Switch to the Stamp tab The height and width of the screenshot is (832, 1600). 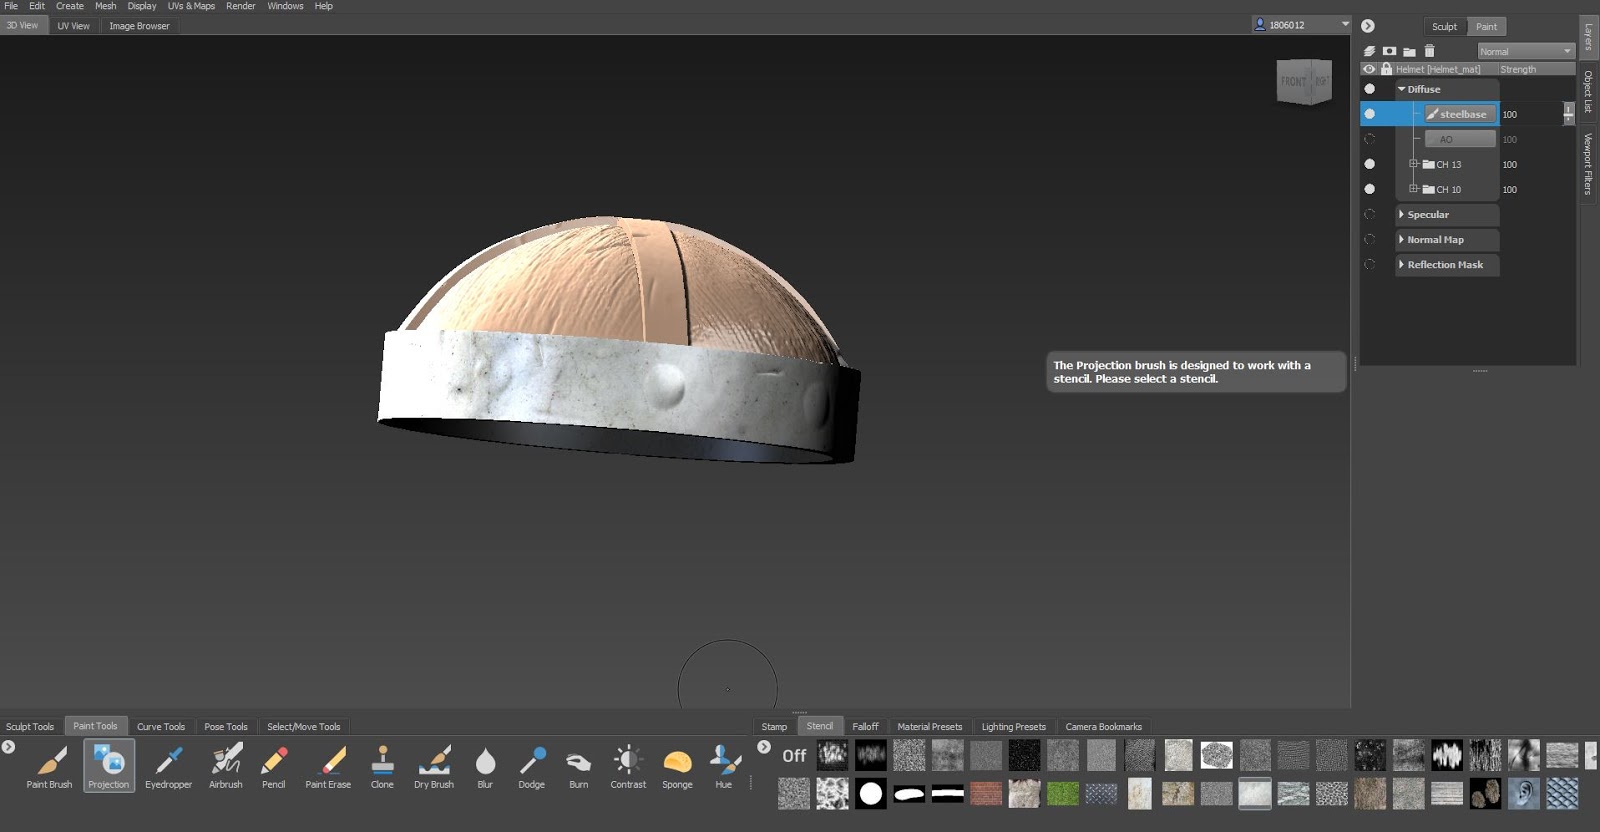774,727
